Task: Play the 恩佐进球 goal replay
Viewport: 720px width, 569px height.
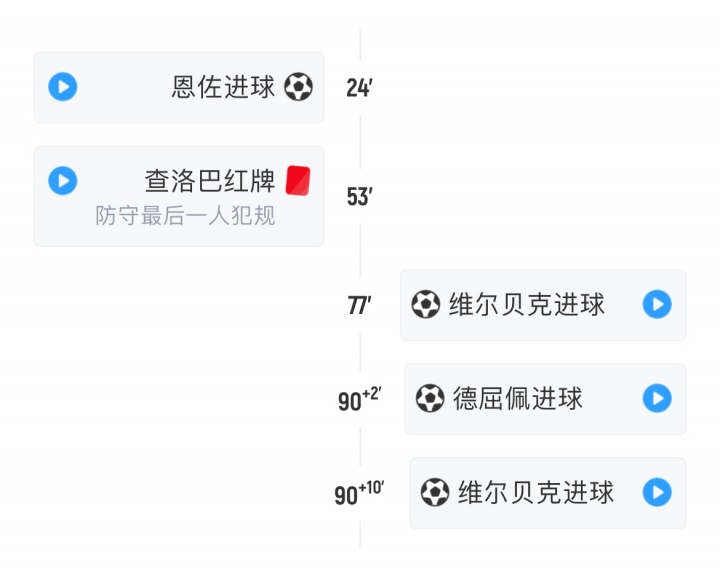Action: tap(63, 87)
